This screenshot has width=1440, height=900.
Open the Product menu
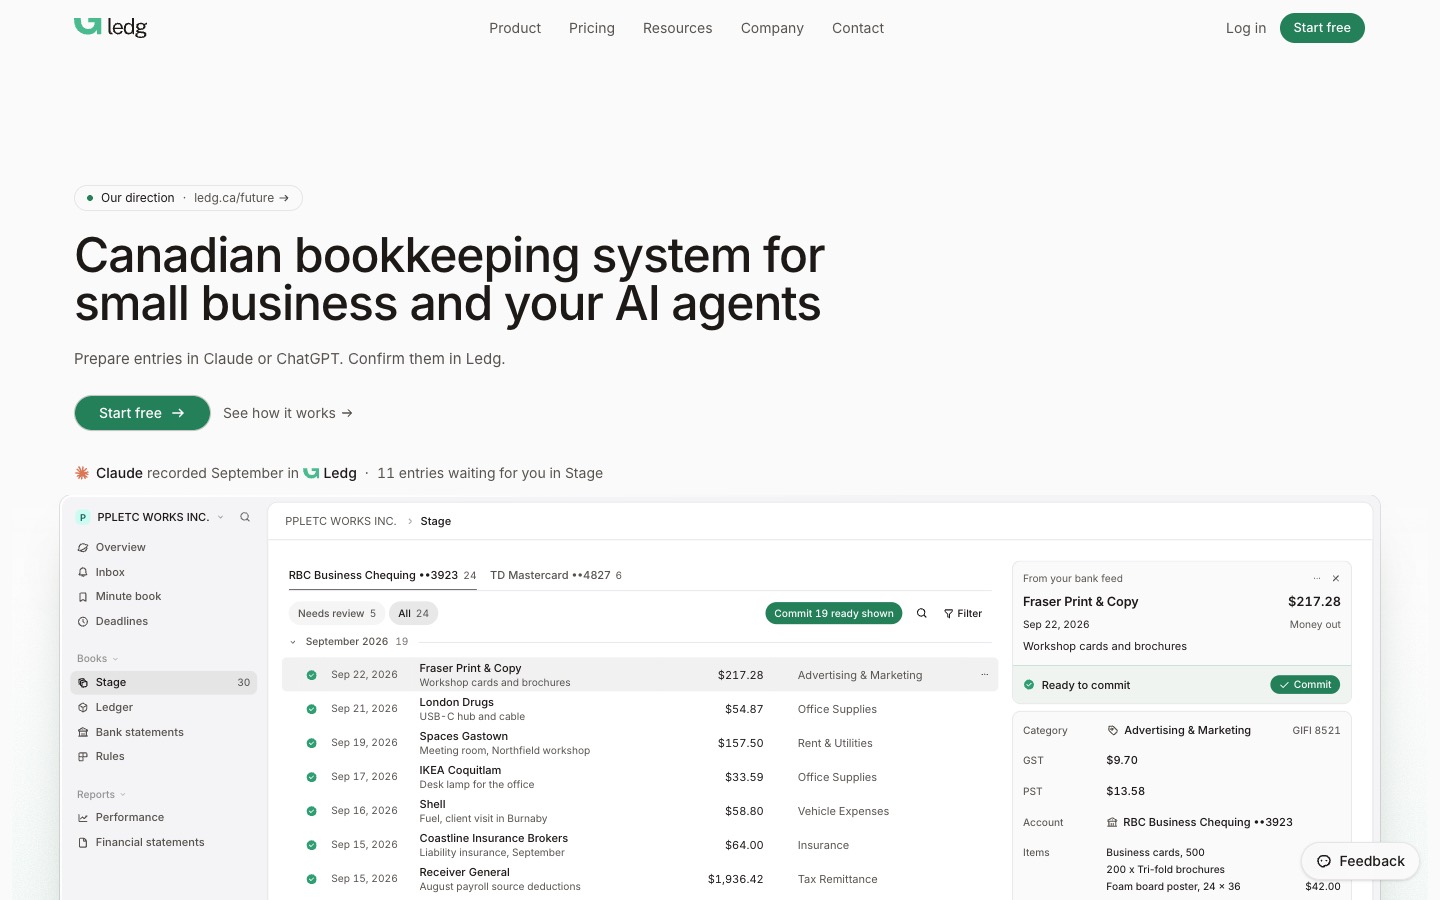click(515, 28)
